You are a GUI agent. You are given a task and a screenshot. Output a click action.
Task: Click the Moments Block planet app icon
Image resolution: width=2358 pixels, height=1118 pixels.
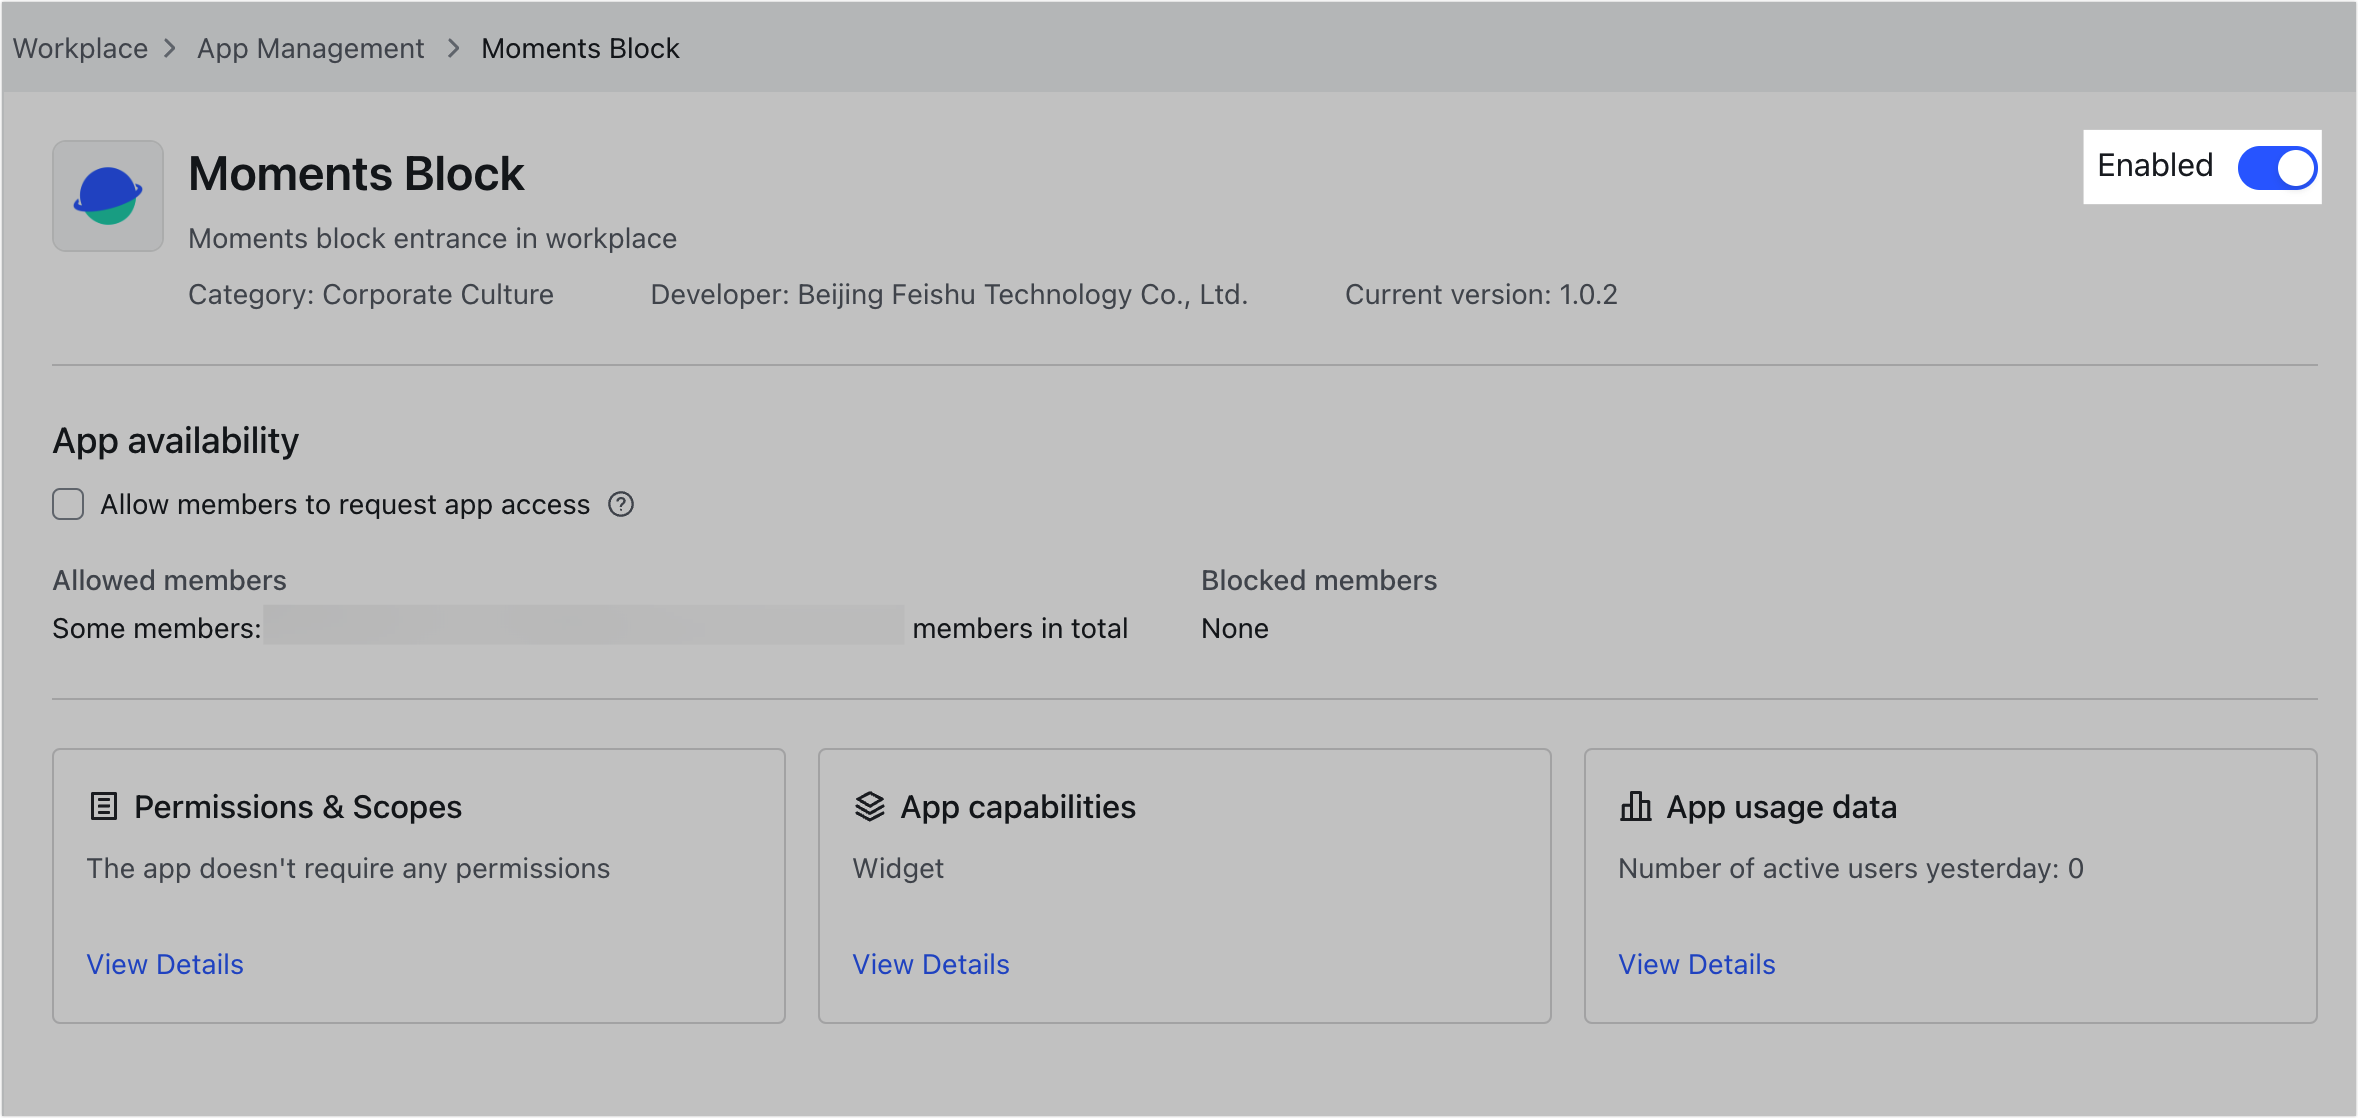coord(108,196)
